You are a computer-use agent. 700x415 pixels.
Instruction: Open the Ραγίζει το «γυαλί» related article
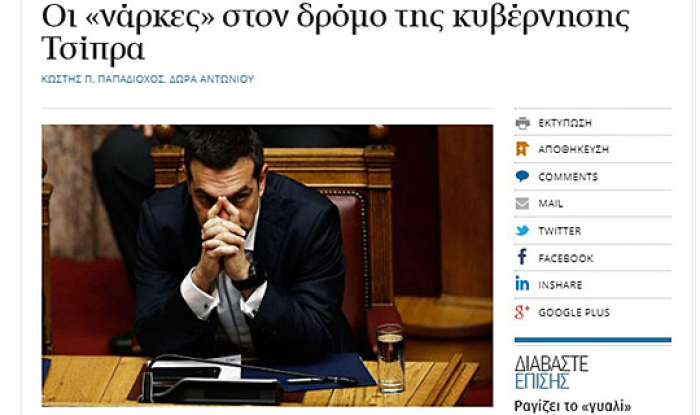573,407
